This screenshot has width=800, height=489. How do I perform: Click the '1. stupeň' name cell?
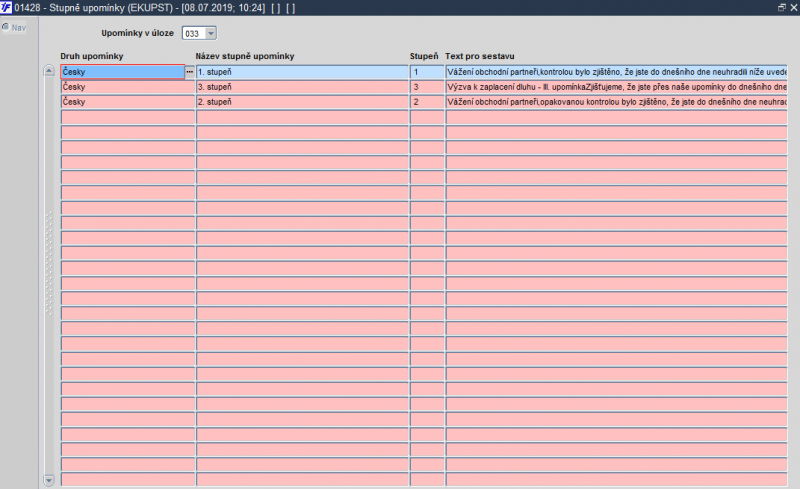(x=303, y=72)
